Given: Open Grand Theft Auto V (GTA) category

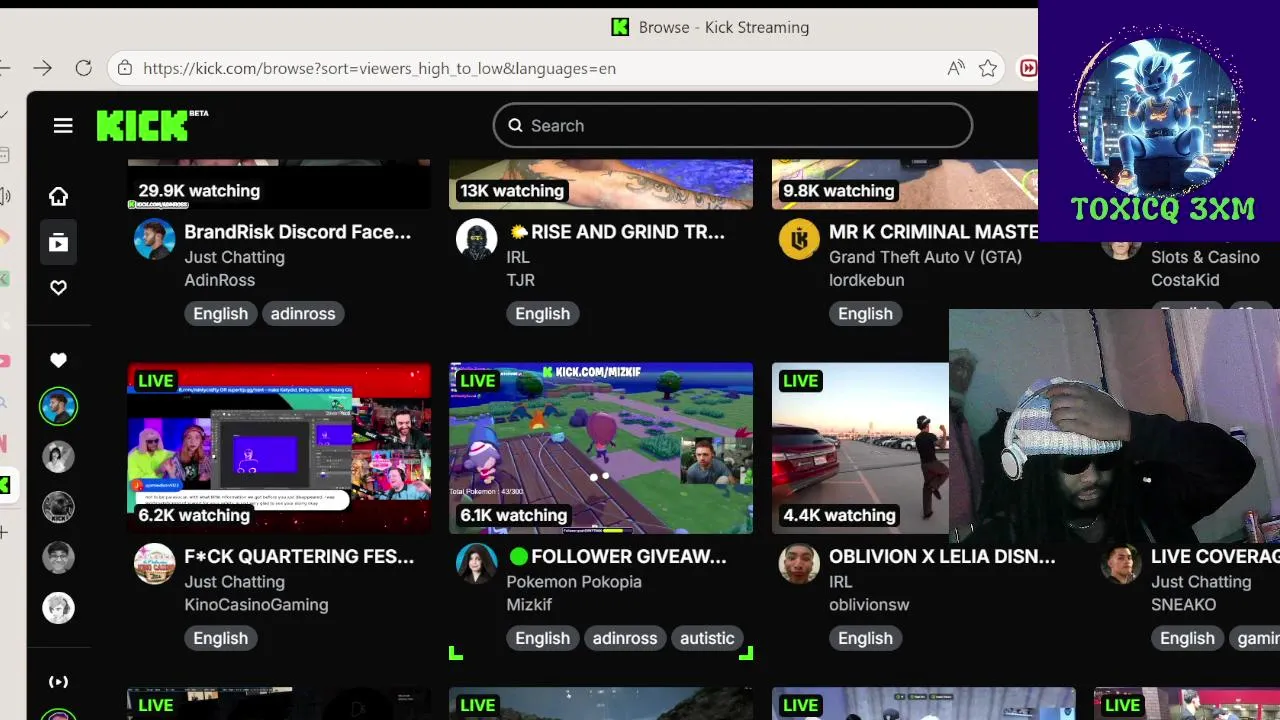Looking at the screenshot, I should coord(925,257).
